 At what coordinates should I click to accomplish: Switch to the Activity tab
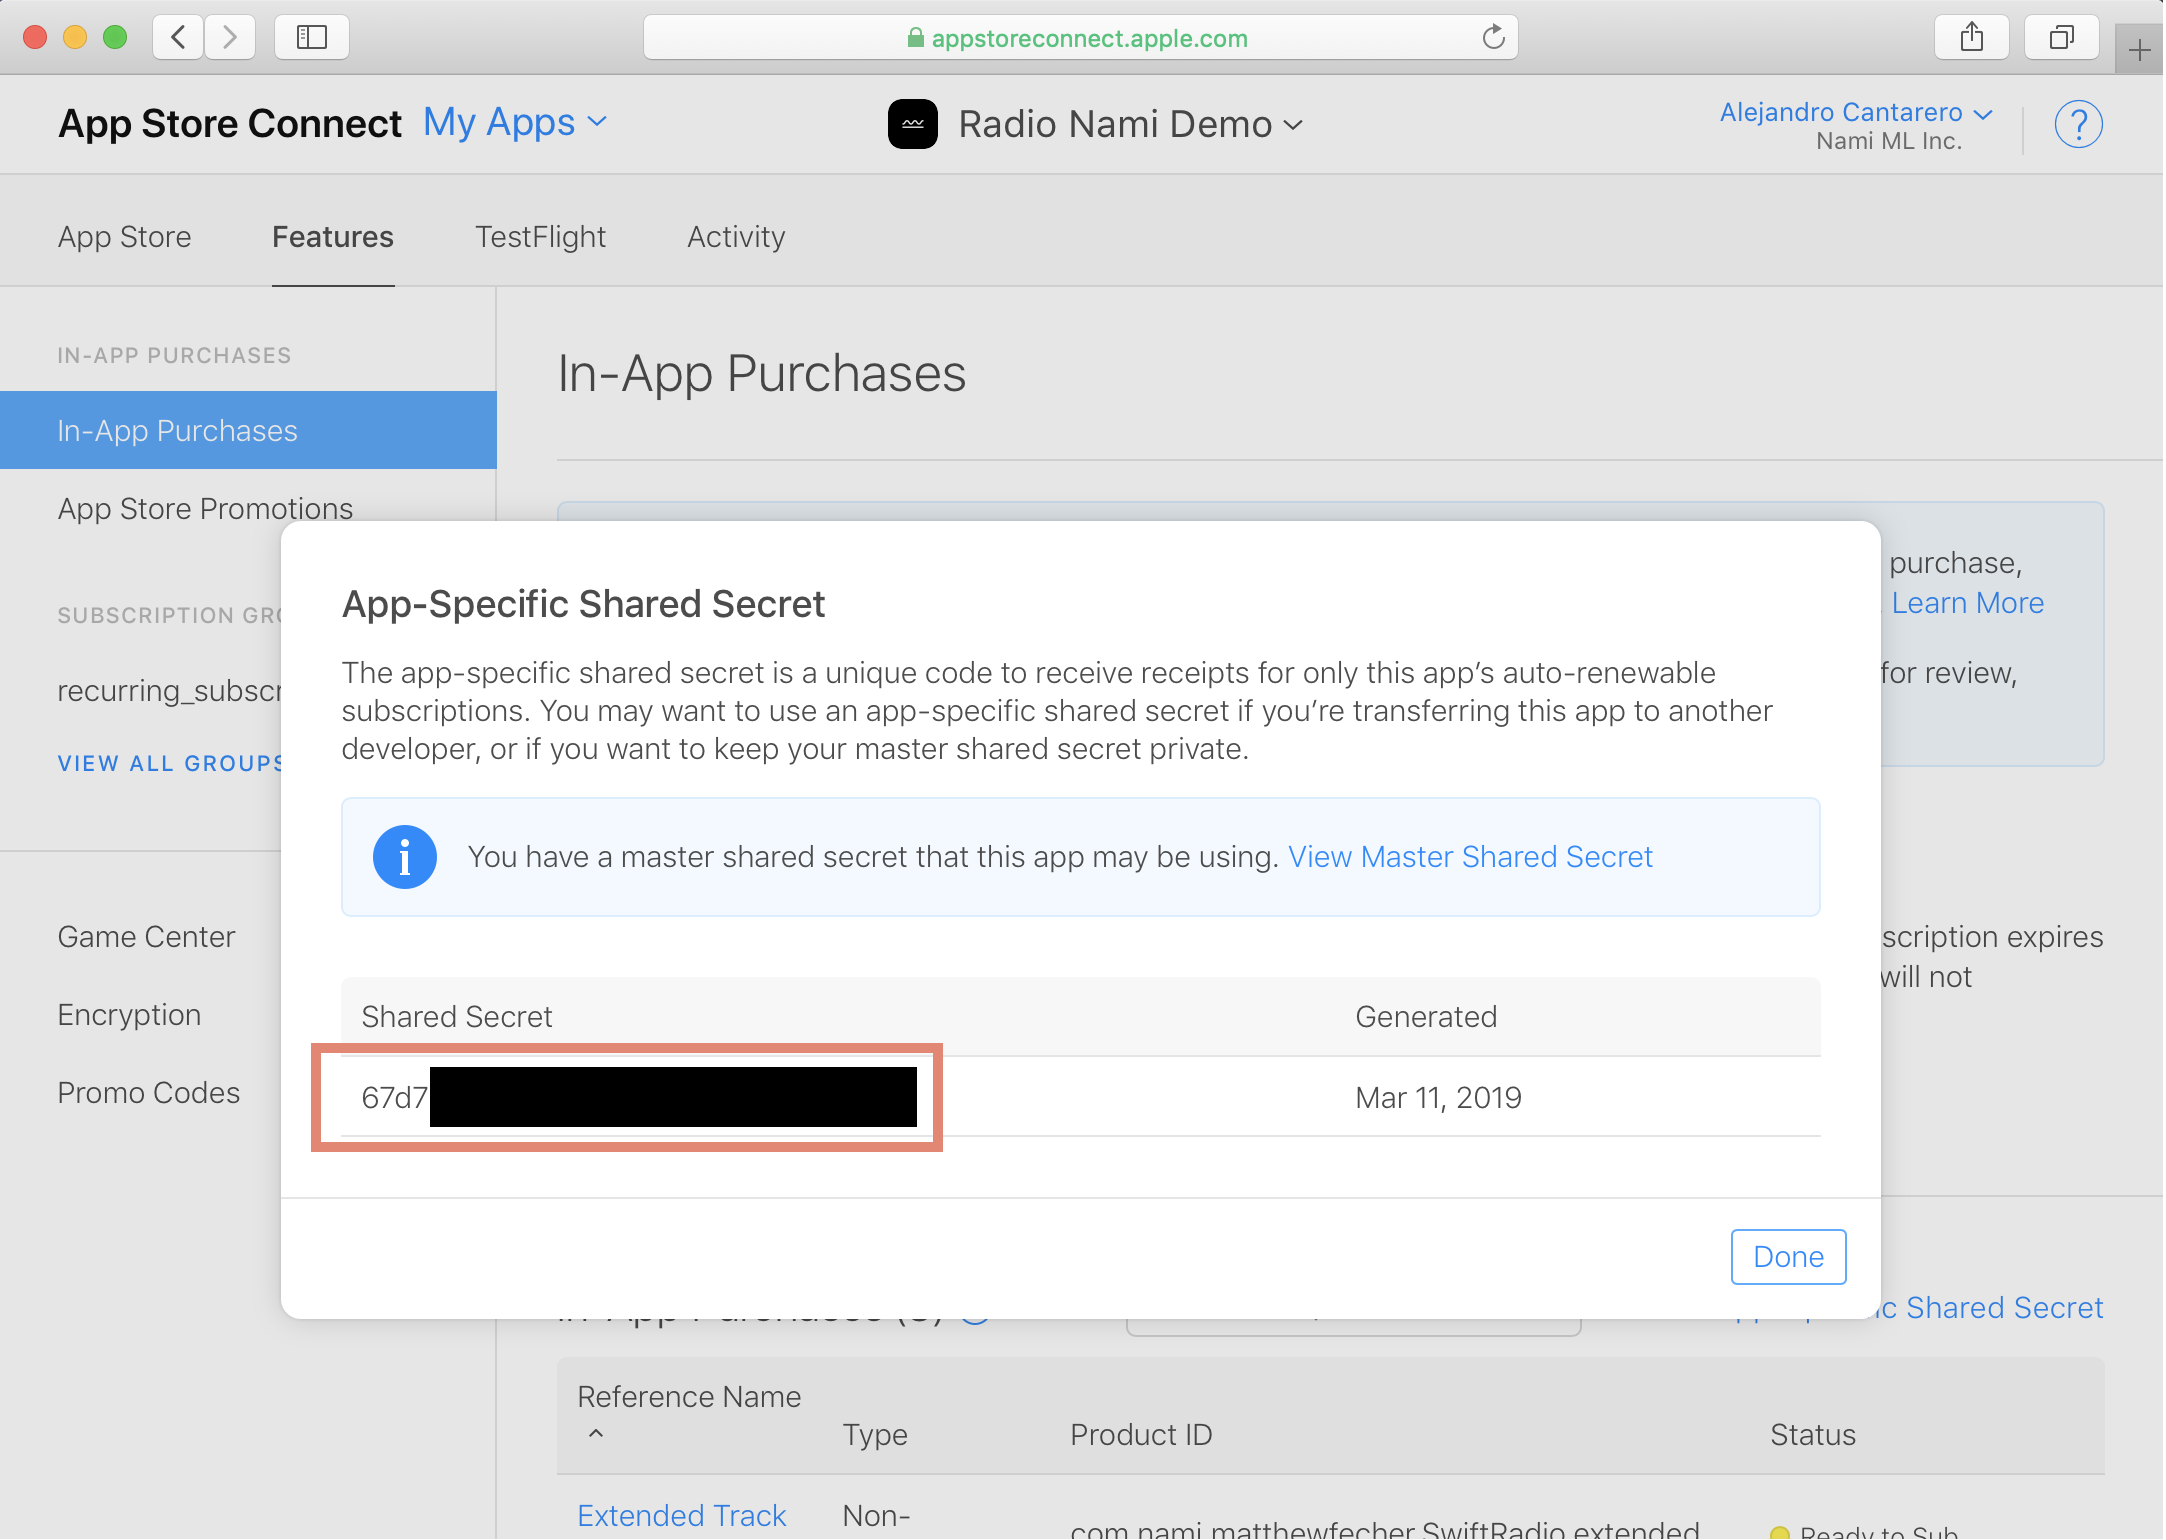[x=736, y=237]
